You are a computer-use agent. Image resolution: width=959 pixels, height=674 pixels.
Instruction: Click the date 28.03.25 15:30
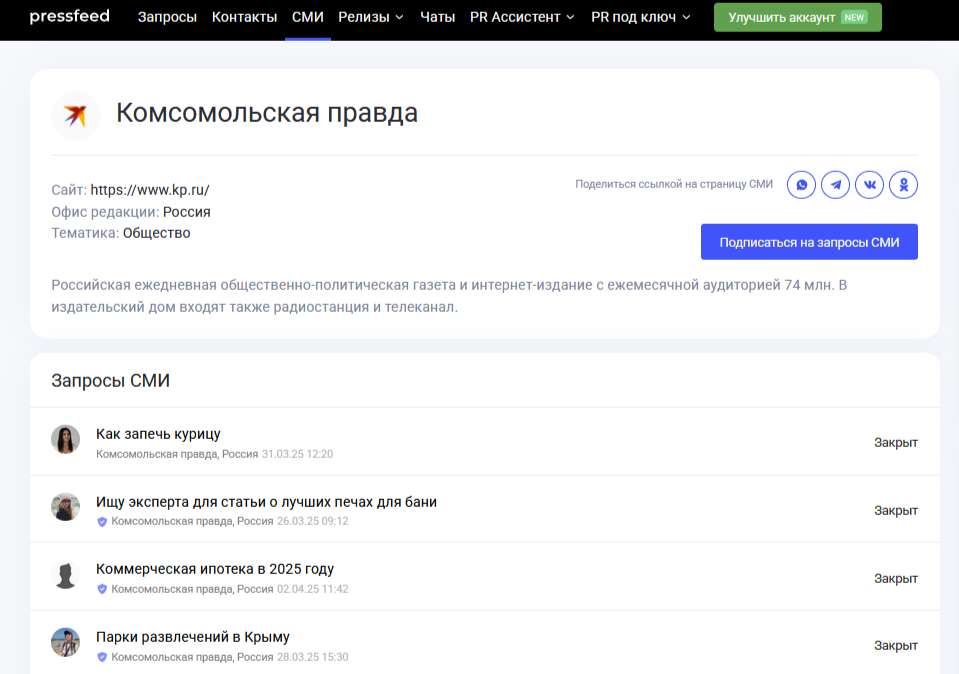(313, 657)
